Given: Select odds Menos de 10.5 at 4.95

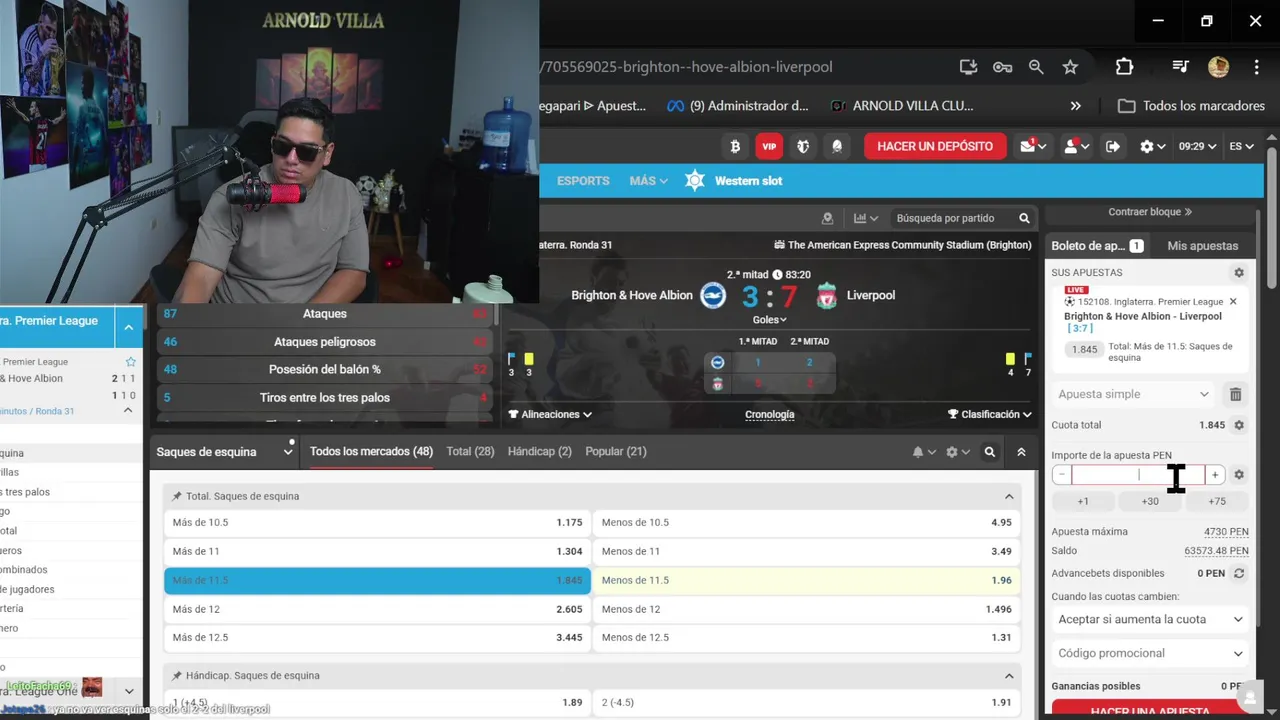Looking at the screenshot, I should (x=806, y=522).
